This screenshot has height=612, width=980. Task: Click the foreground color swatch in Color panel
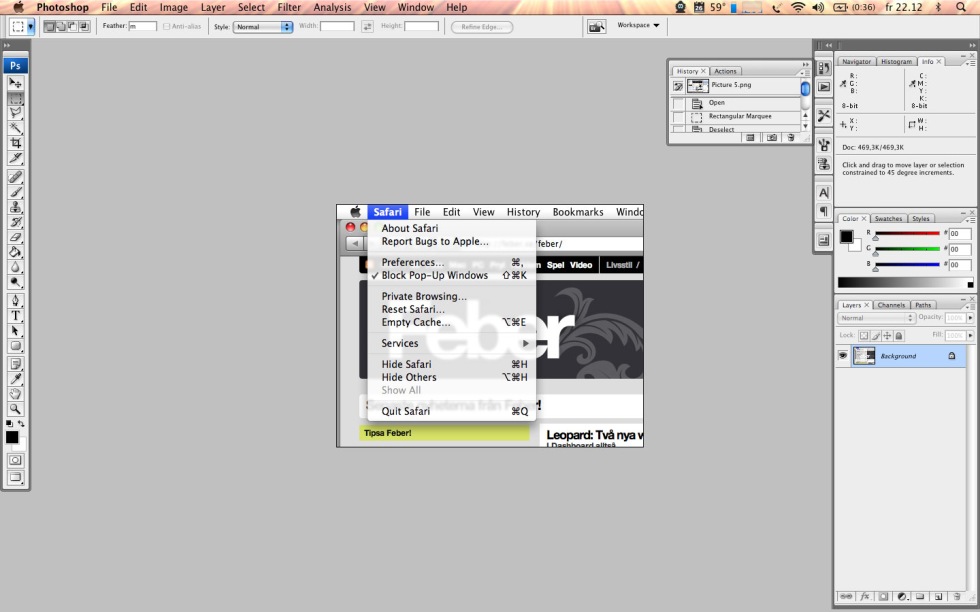pyautogui.click(x=847, y=237)
